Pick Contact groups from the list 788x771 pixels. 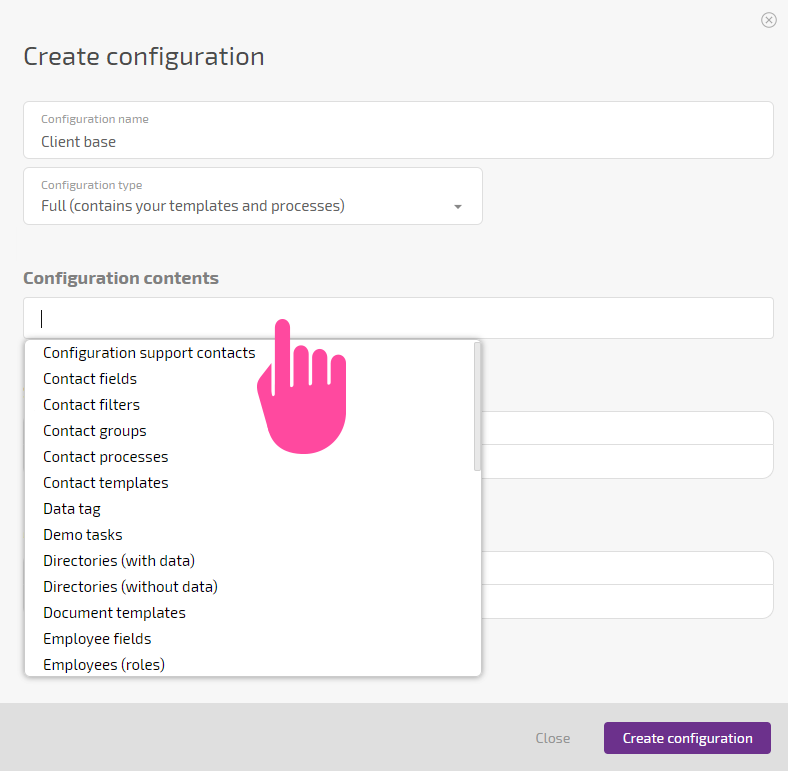coord(94,431)
